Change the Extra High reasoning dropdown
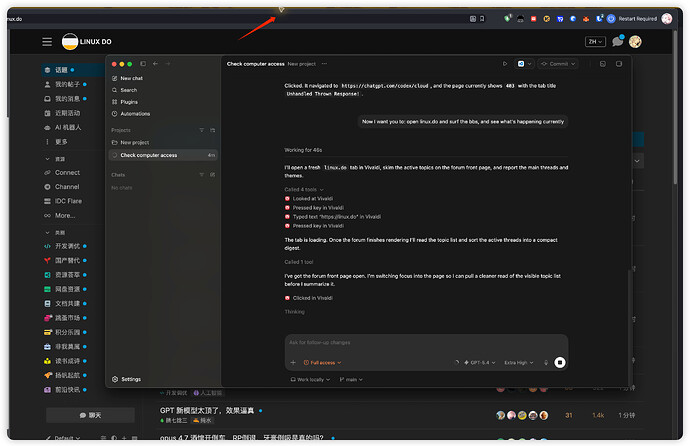690x446 pixels. (x=519, y=363)
